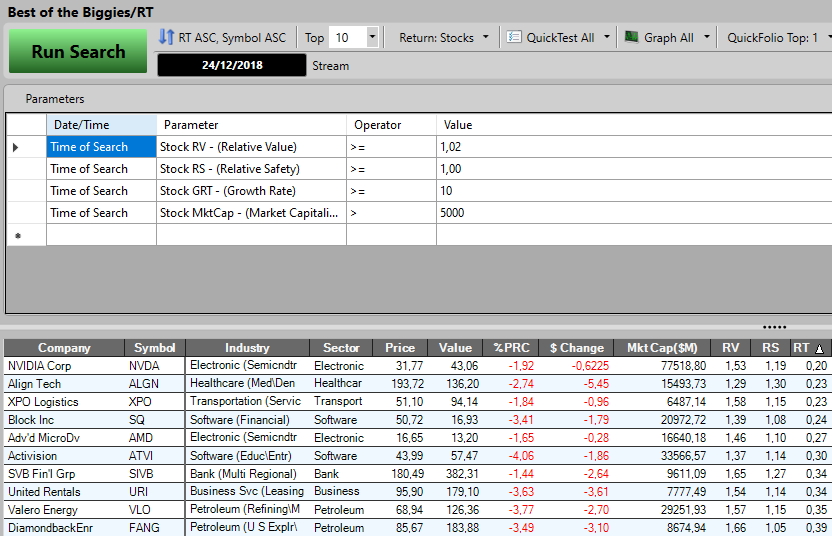Image resolution: width=832 pixels, height=536 pixels.
Task: Click the value 10 in the GRT row
Action: tap(634, 191)
